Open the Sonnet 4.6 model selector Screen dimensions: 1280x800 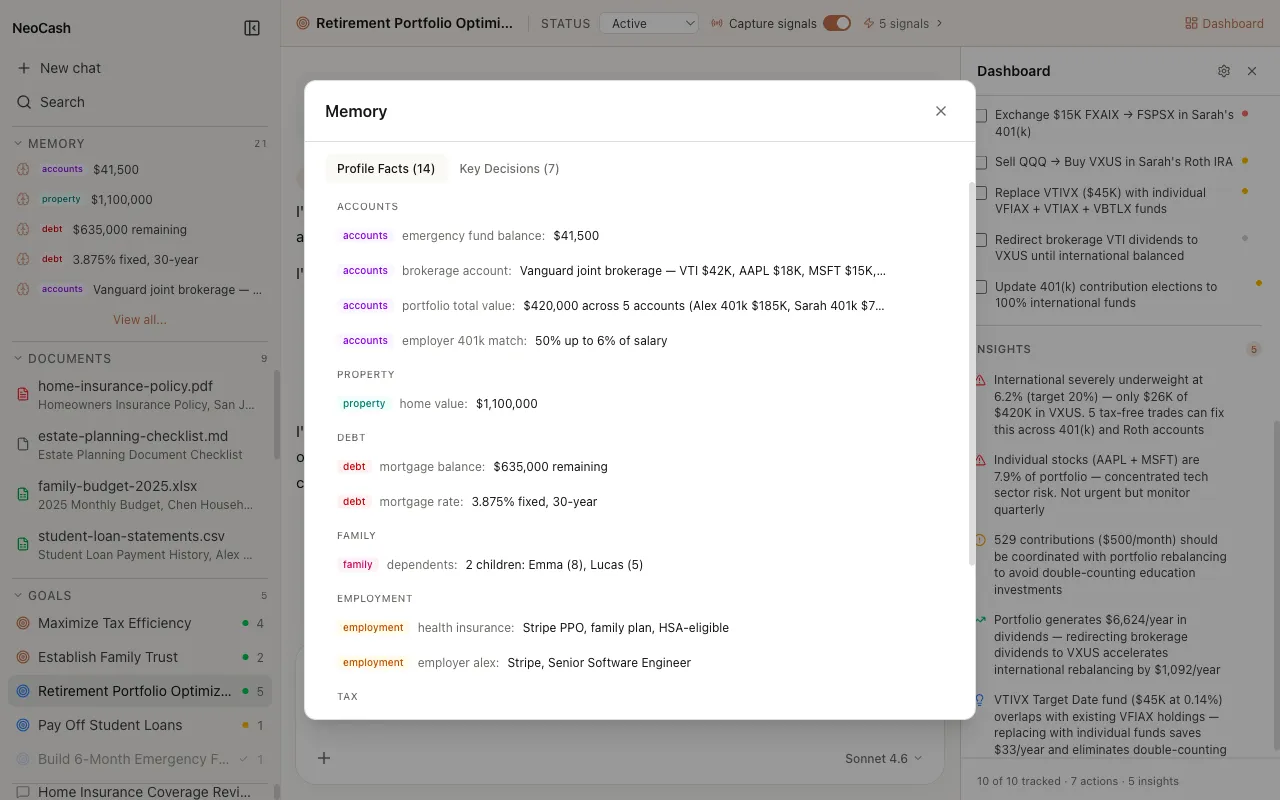click(x=883, y=758)
